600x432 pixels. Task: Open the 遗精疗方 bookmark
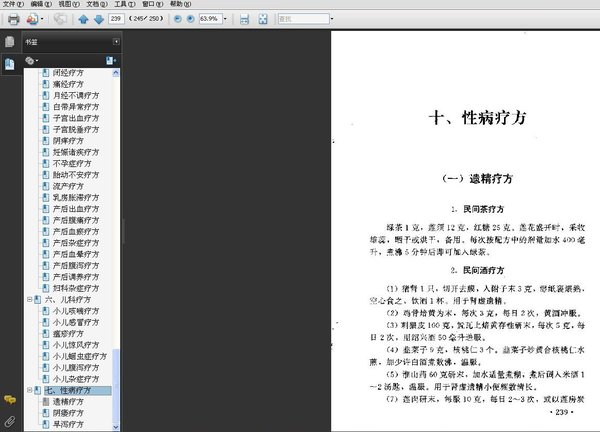pyautogui.click(x=68, y=402)
